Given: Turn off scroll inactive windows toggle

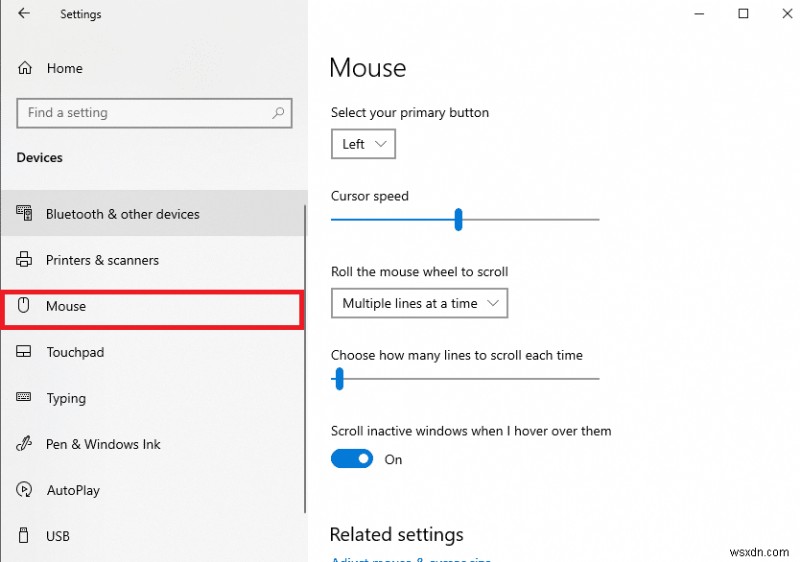Looking at the screenshot, I should (352, 459).
